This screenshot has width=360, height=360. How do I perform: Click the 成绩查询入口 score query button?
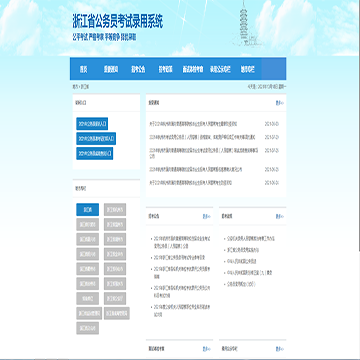click(95, 153)
